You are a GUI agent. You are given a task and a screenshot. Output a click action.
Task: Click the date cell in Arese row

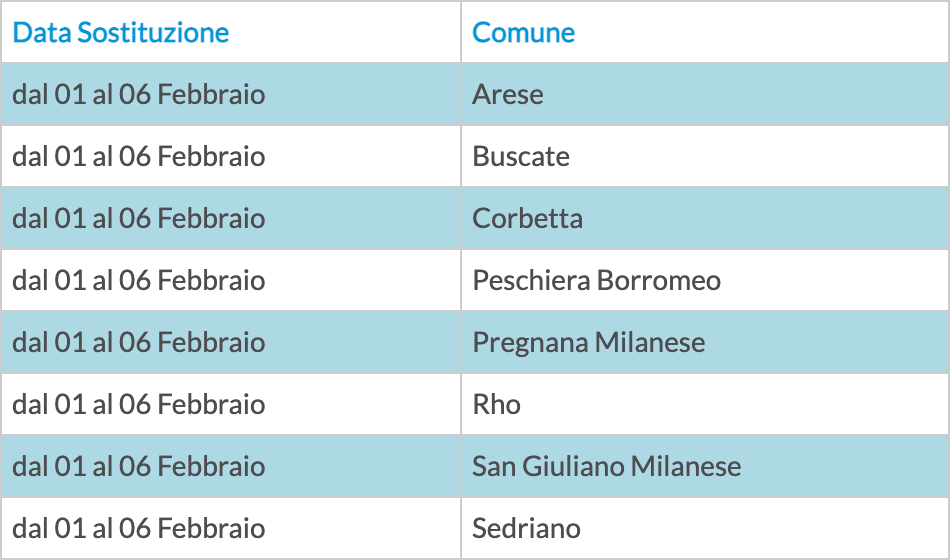231,94
